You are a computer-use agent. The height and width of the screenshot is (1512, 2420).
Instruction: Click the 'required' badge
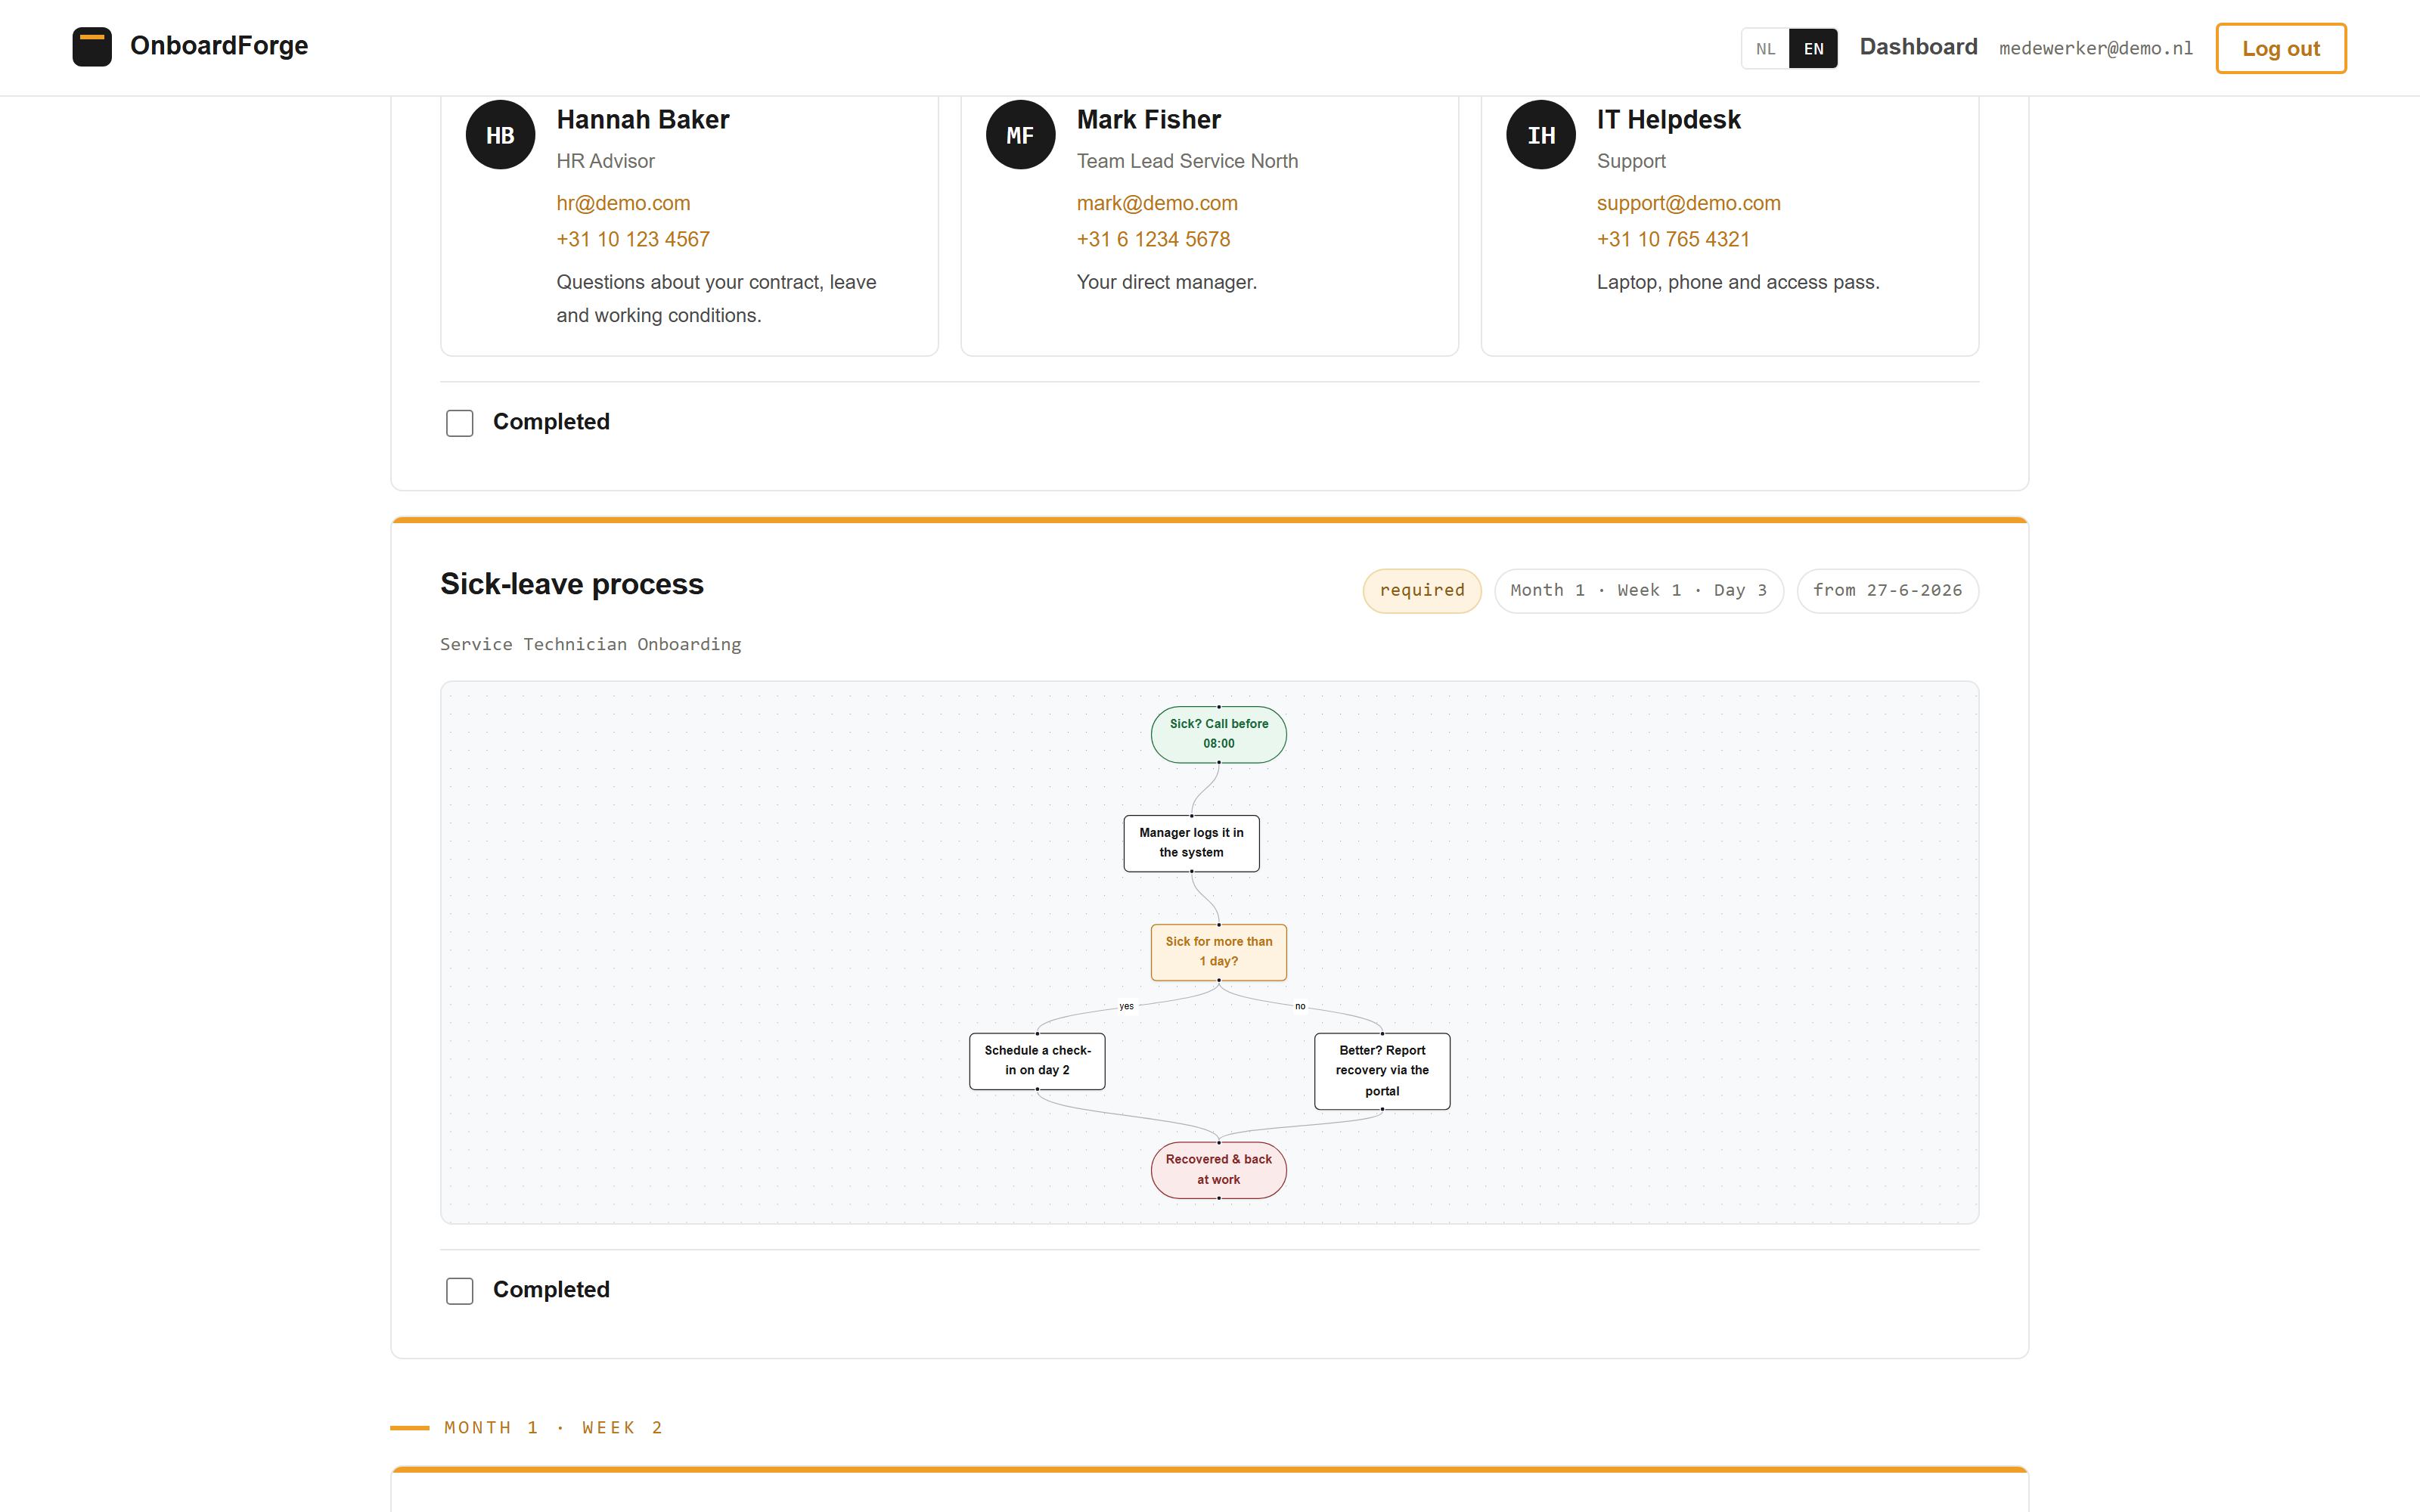[x=1421, y=591]
